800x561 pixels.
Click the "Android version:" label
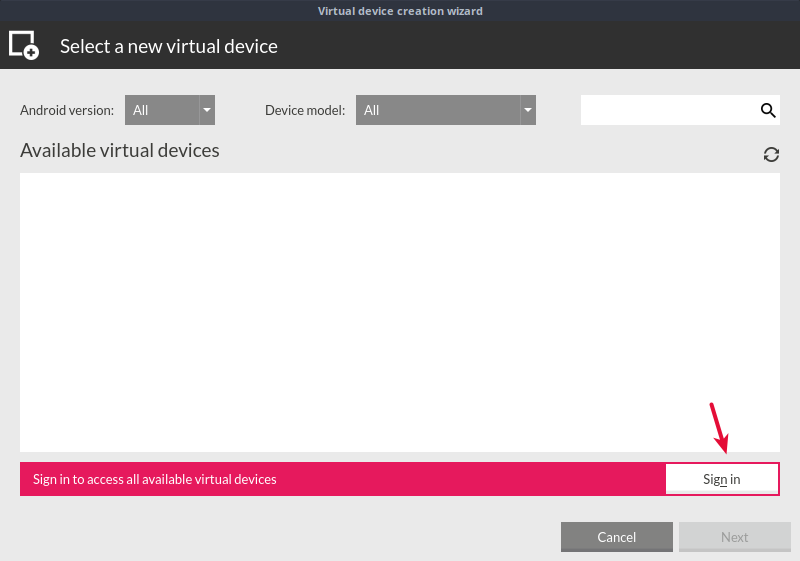pyautogui.click(x=67, y=110)
